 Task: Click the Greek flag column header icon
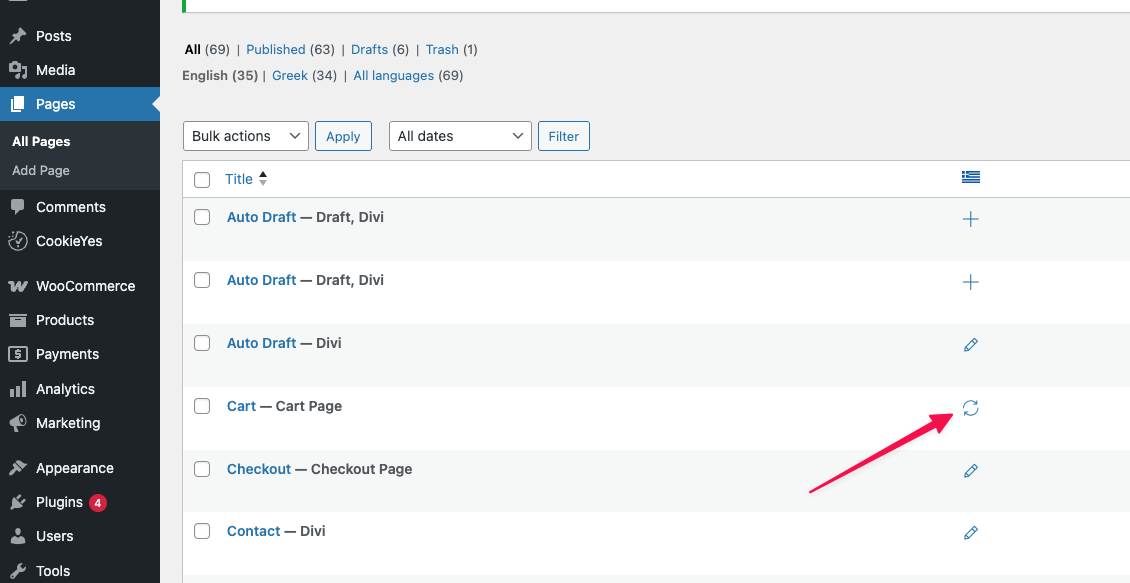(x=970, y=177)
